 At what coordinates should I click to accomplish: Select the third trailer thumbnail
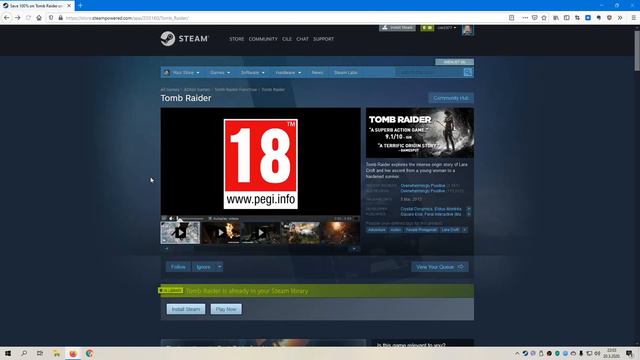point(260,233)
